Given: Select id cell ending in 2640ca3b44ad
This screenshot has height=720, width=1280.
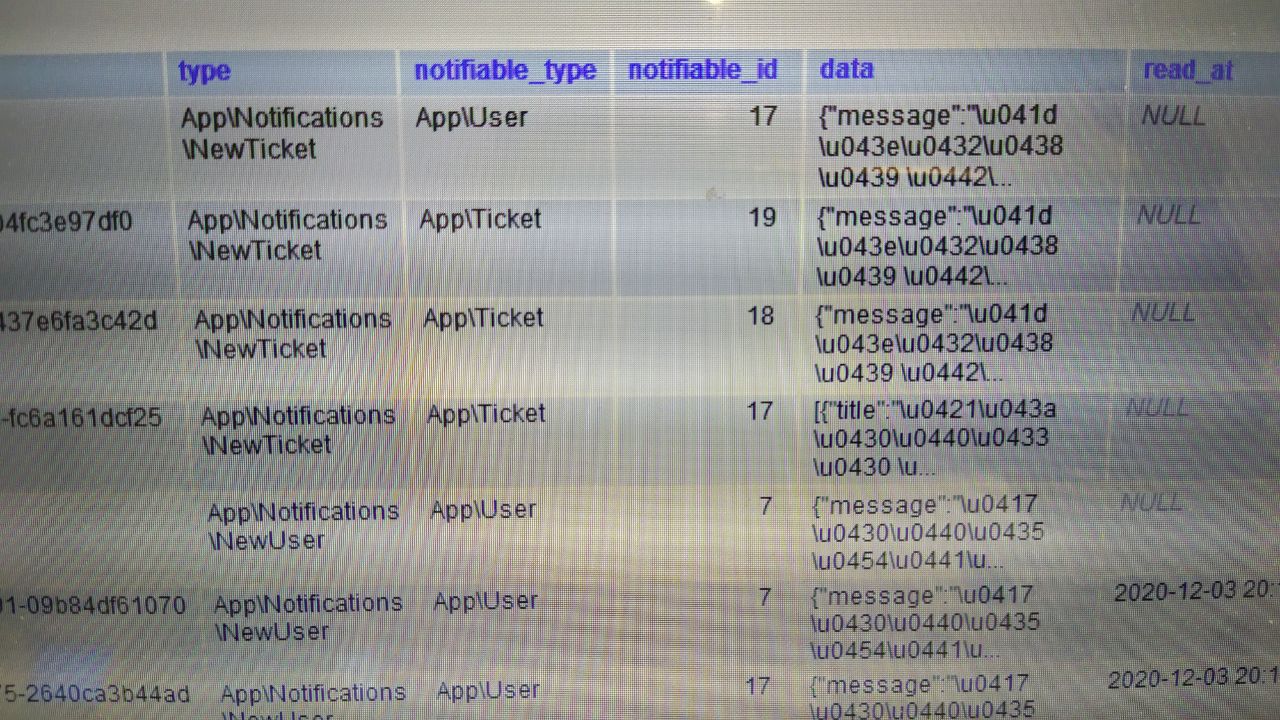Looking at the screenshot, I should [x=95, y=693].
